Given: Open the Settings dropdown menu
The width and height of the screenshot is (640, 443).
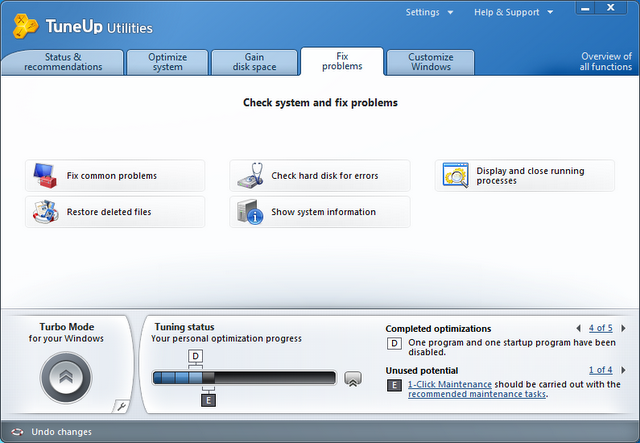Looking at the screenshot, I should 429,12.
